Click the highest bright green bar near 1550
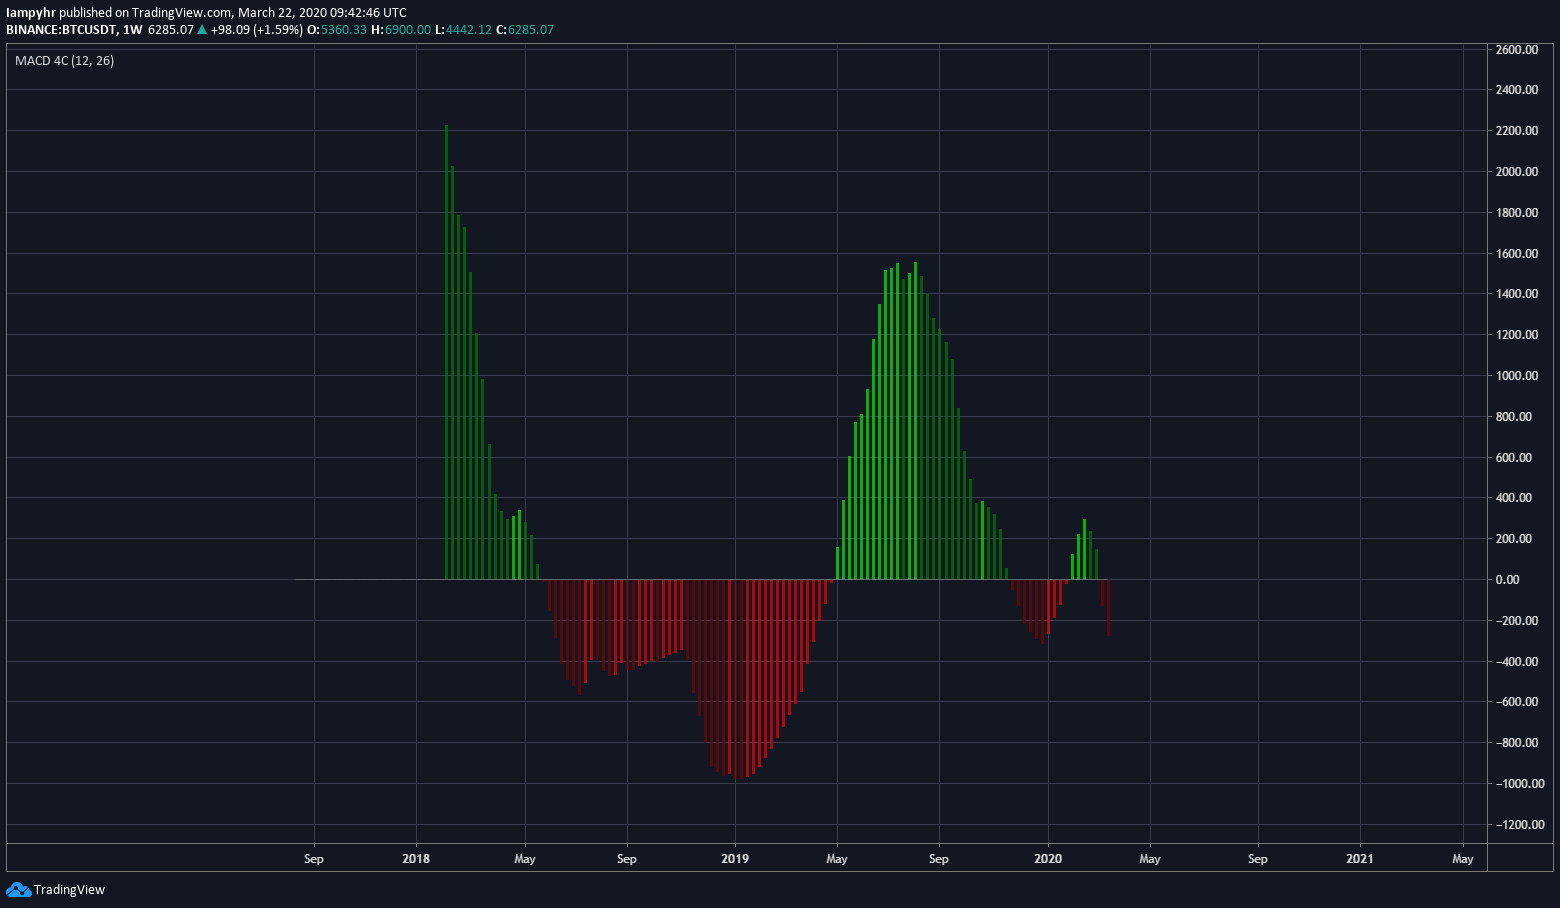The height and width of the screenshot is (908, 1560). [915, 420]
